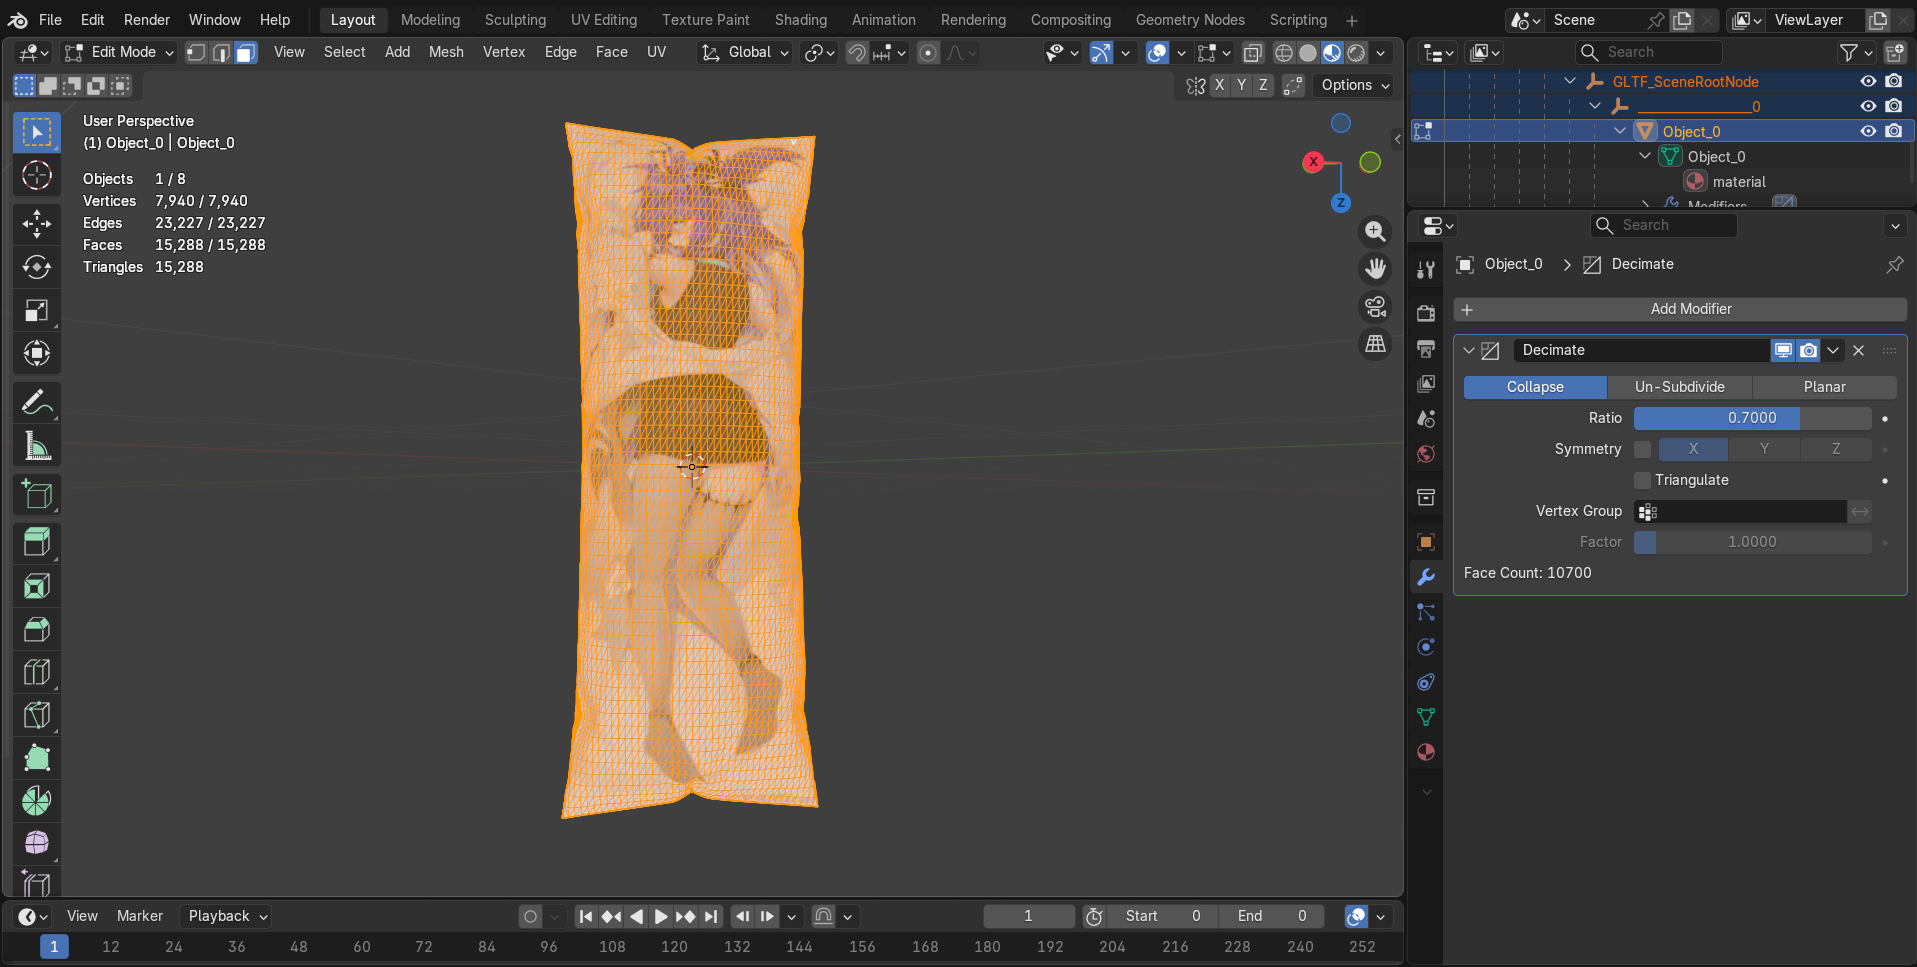Click the pan view hand icon
This screenshot has width=1917, height=967.
(1376, 269)
